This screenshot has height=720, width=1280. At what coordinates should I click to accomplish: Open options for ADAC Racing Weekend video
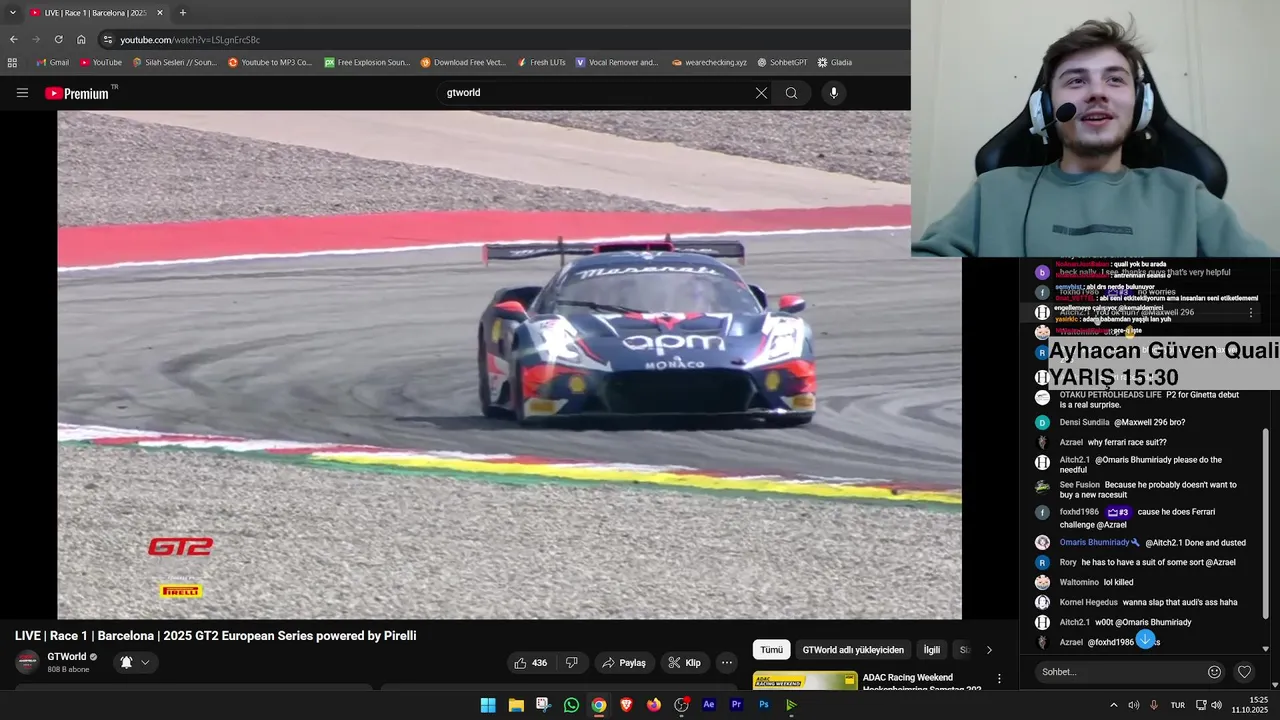point(998,679)
